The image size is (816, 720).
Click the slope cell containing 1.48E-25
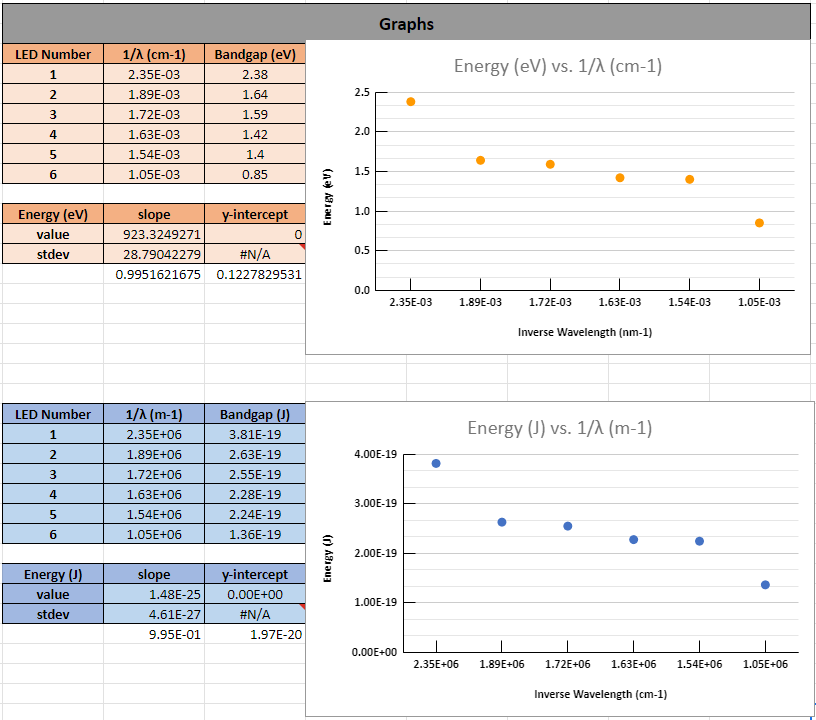154,594
